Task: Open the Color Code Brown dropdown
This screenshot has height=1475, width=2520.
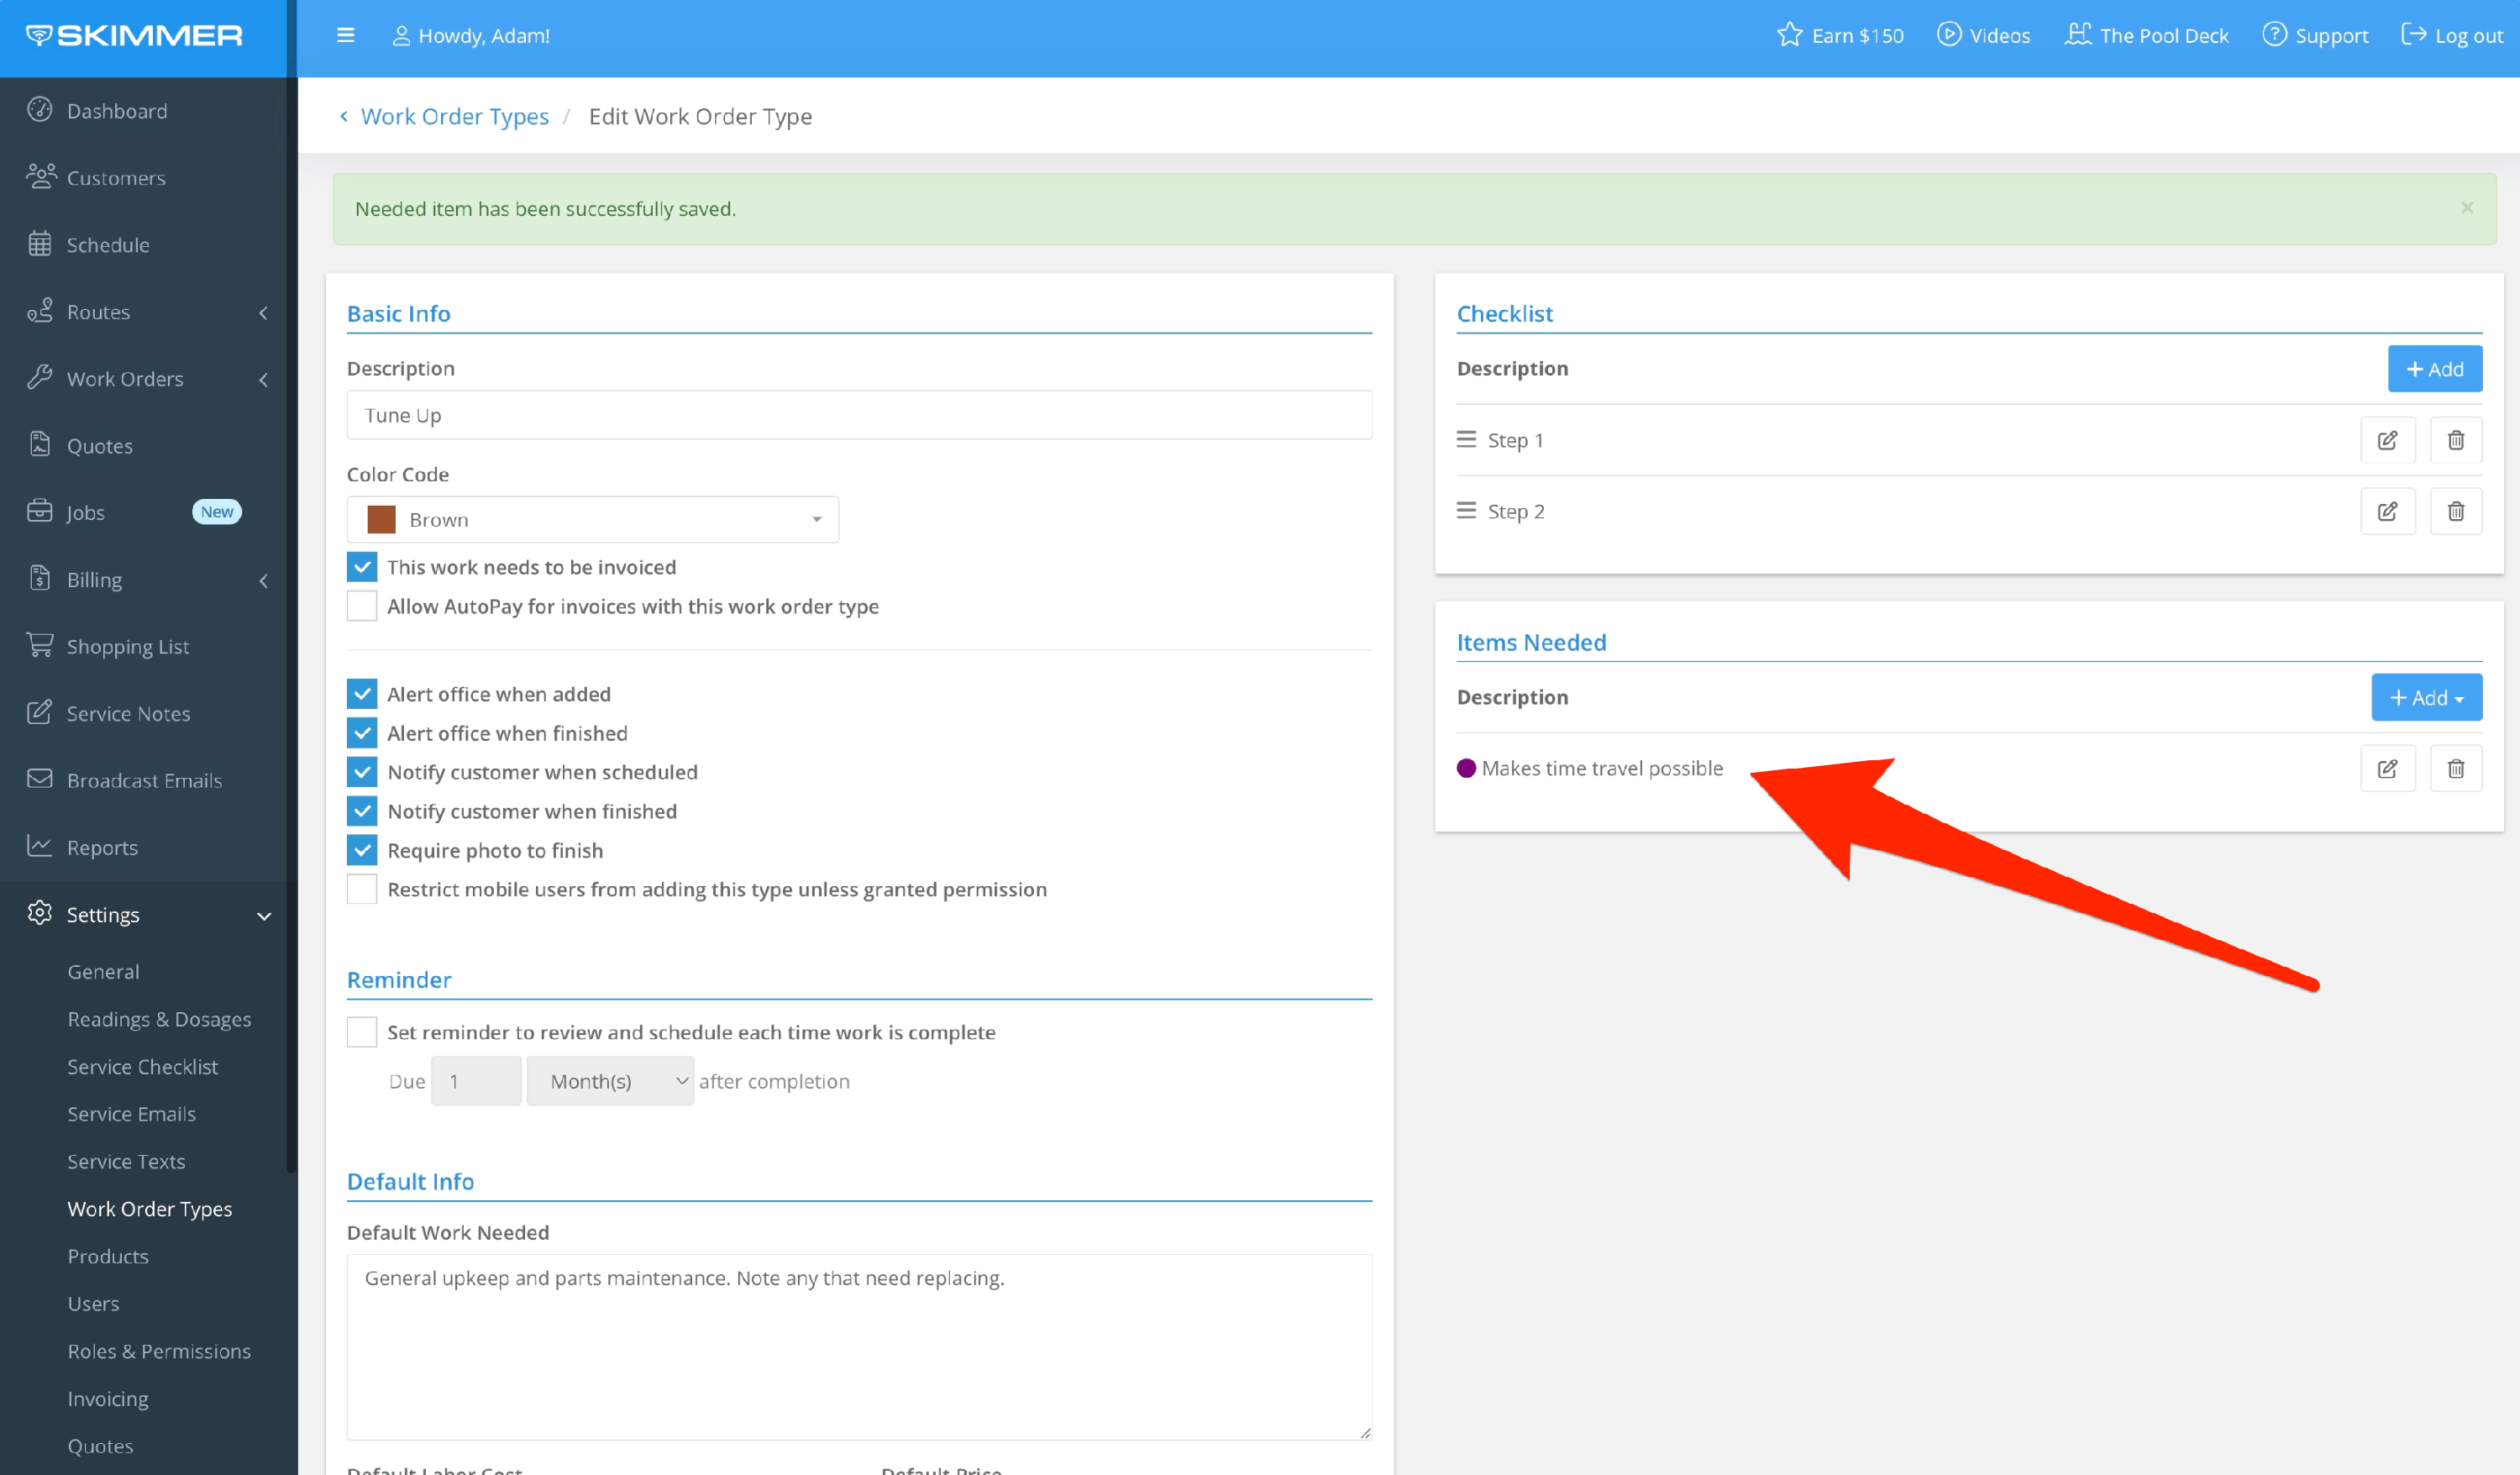Action: (592, 520)
